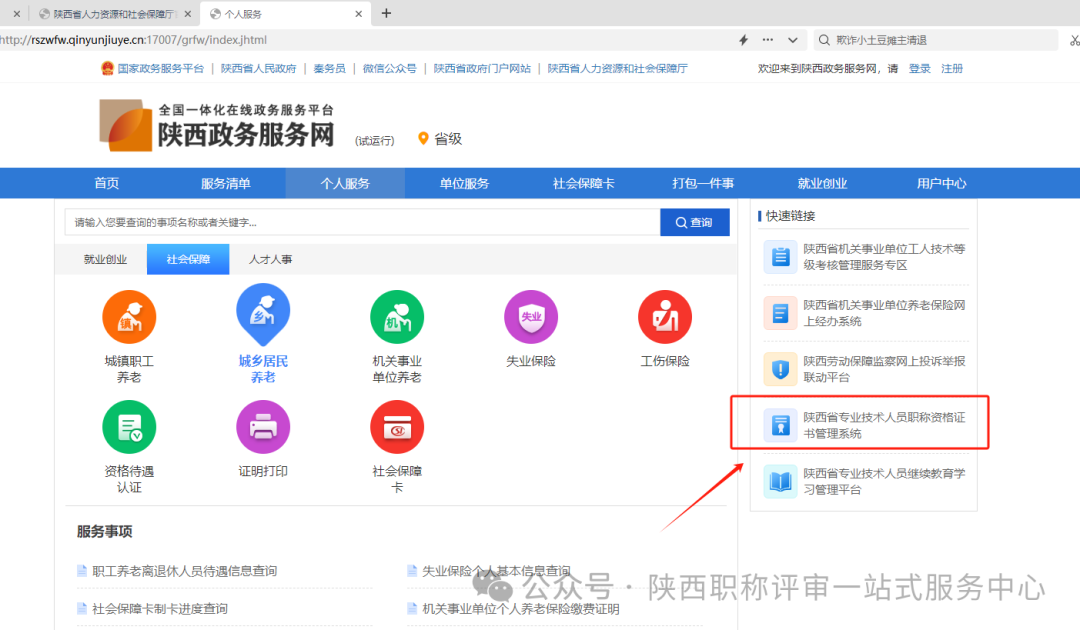
Task: Click the 查询 search button
Action: click(x=694, y=222)
